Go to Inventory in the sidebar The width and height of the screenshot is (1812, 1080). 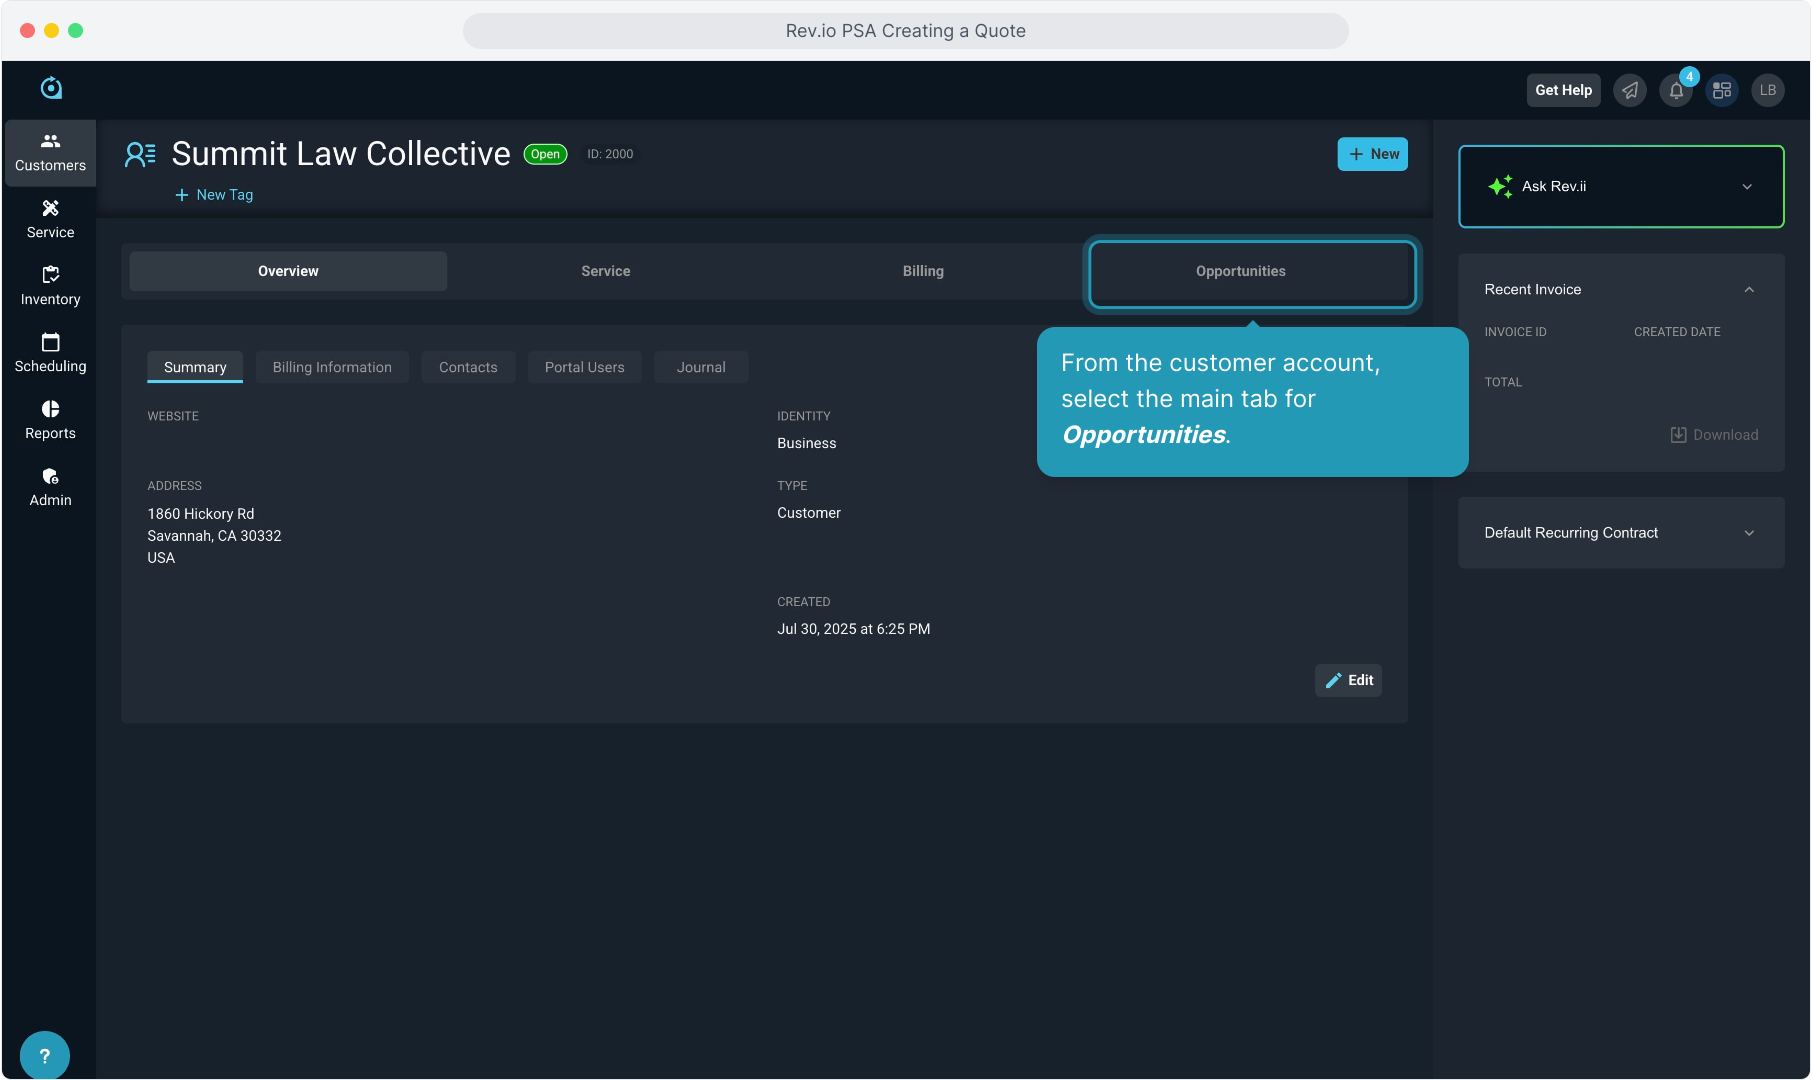click(x=50, y=286)
